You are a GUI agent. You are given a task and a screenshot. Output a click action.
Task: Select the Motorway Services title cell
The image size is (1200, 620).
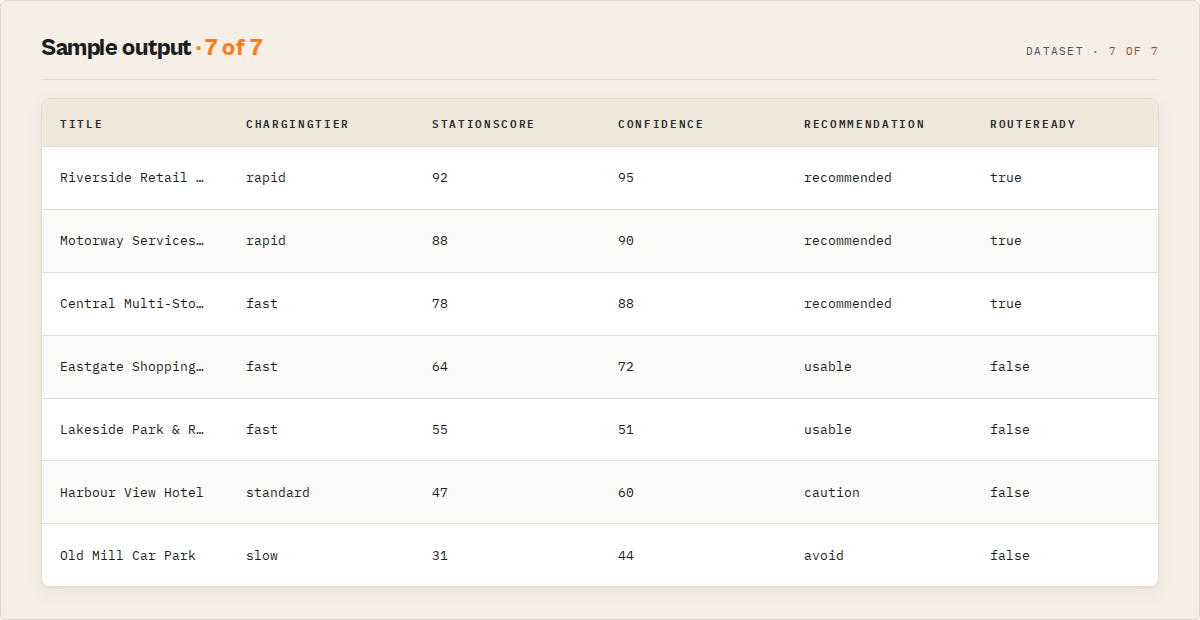click(132, 241)
